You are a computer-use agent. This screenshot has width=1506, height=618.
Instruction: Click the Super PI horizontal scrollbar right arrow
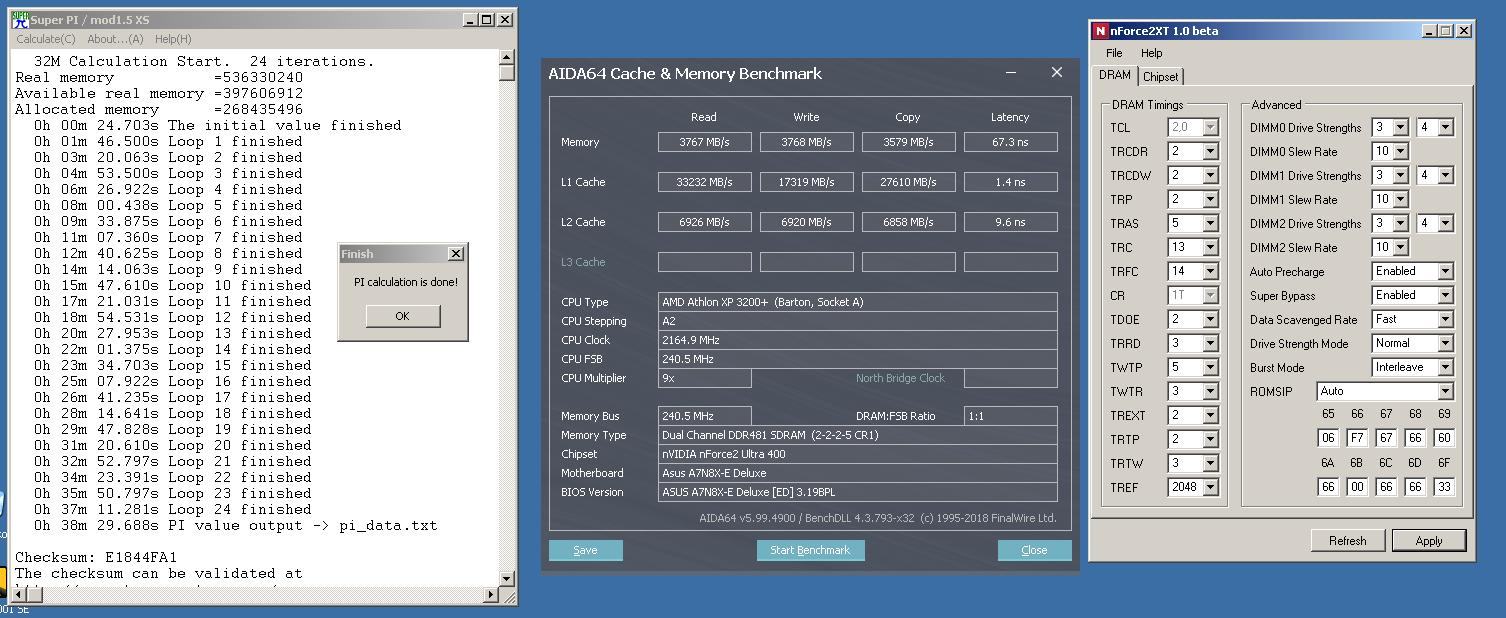(491, 595)
